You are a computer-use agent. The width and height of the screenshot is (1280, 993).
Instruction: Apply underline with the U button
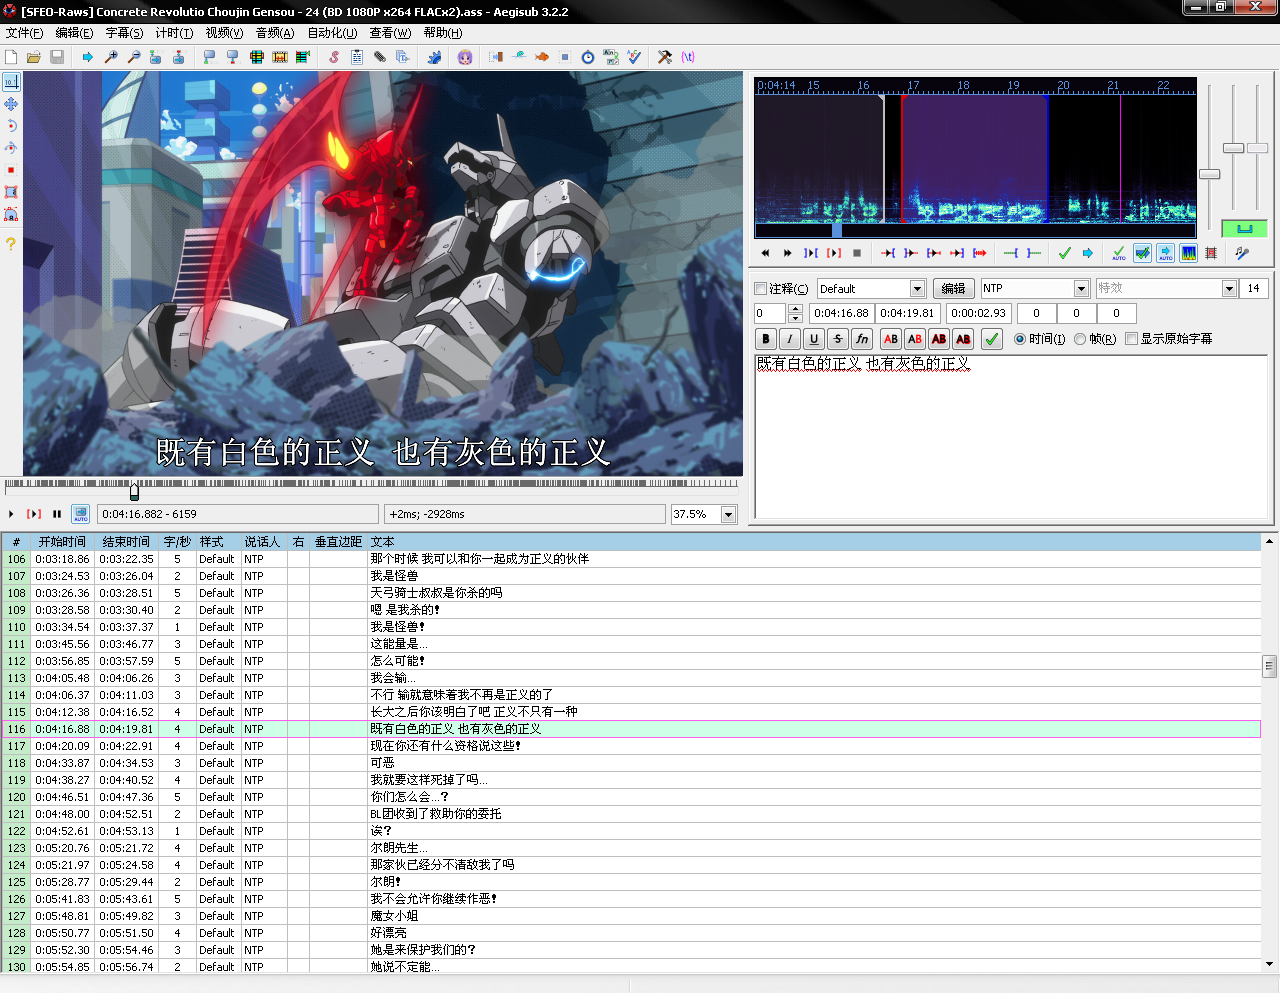coord(814,339)
